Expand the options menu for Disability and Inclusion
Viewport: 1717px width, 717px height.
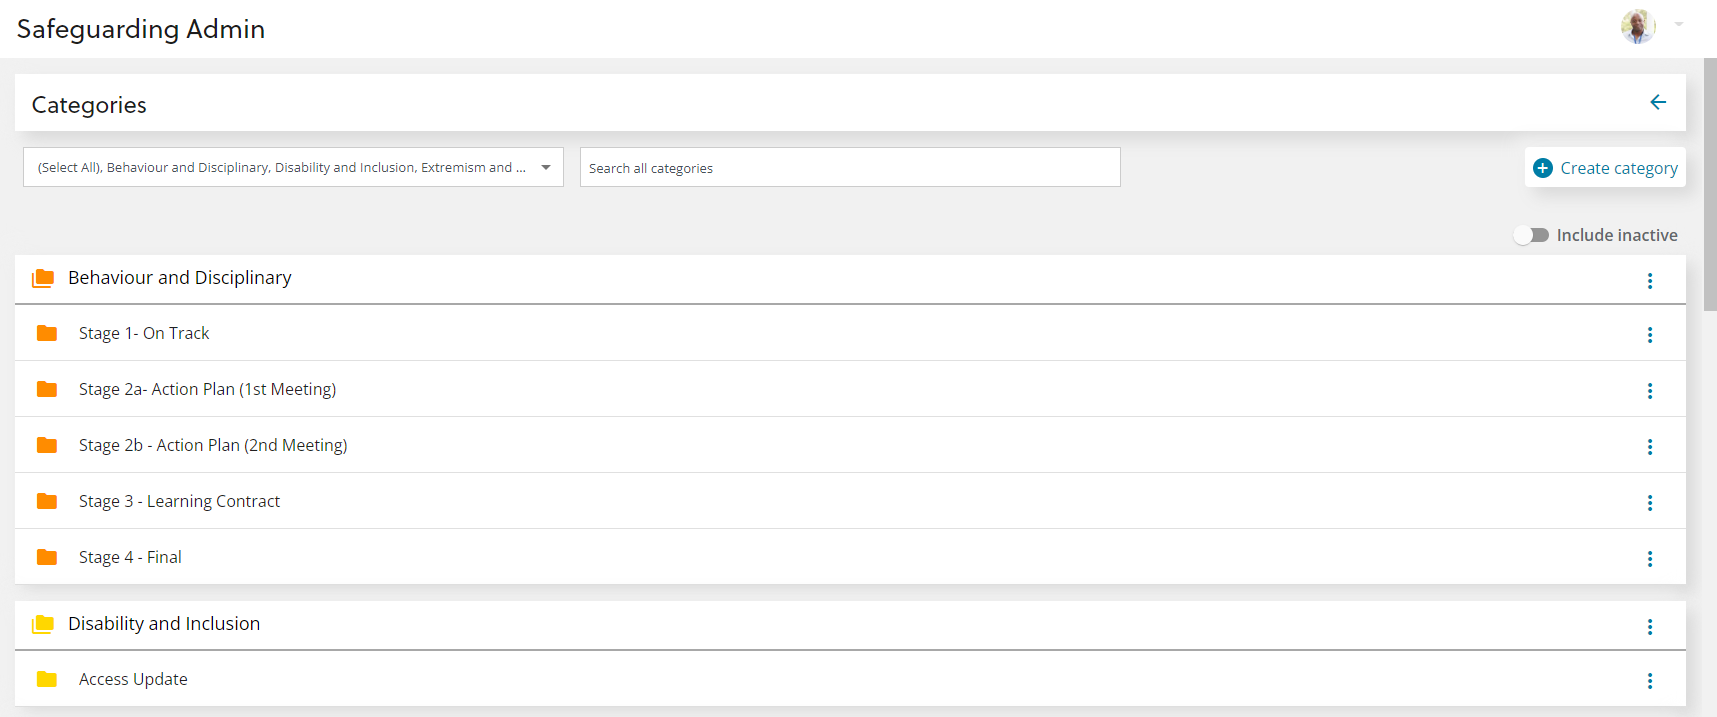click(1650, 627)
